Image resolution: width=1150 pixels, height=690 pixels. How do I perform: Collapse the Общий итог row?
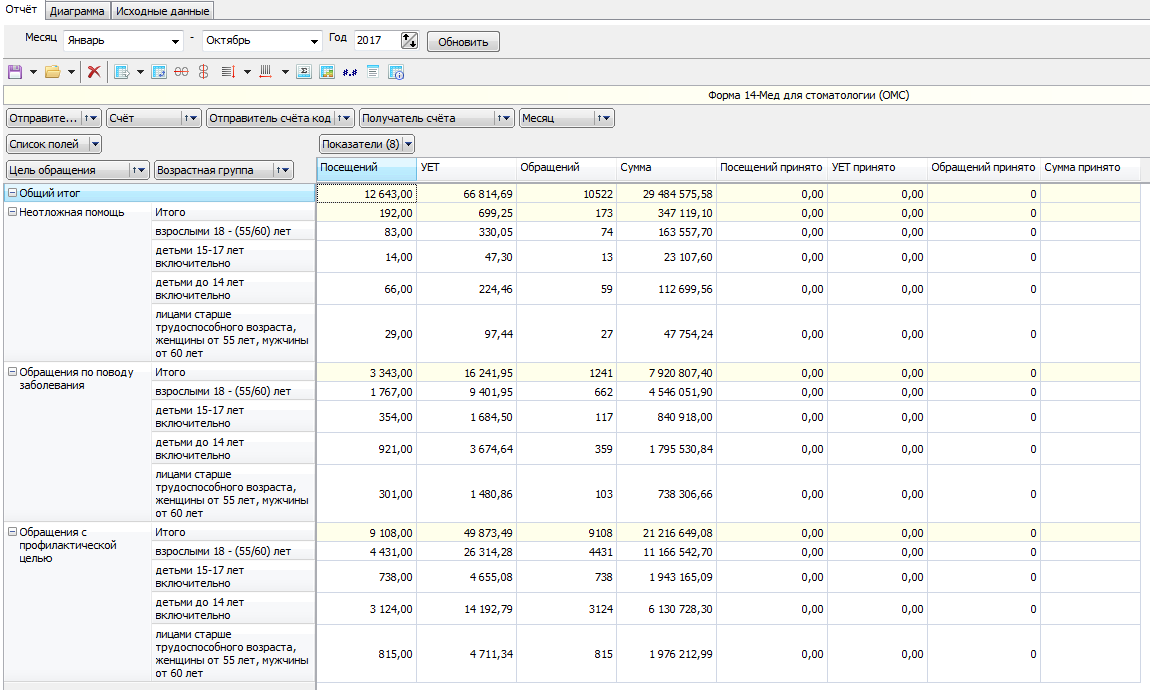coord(12,194)
